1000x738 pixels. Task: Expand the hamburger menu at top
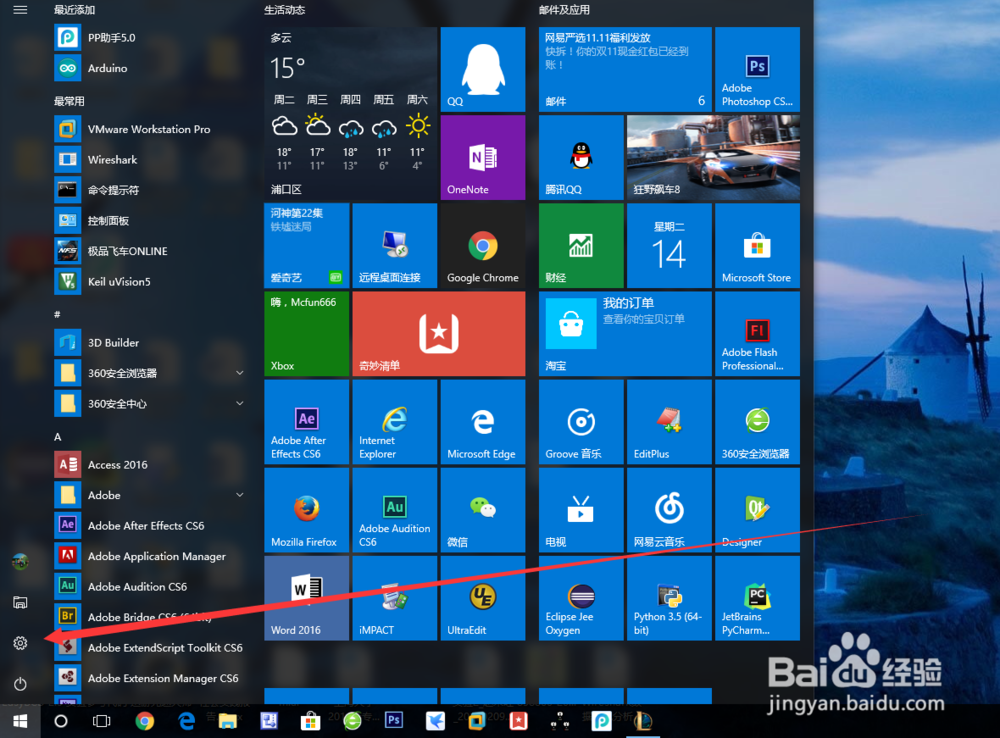click(20, 10)
